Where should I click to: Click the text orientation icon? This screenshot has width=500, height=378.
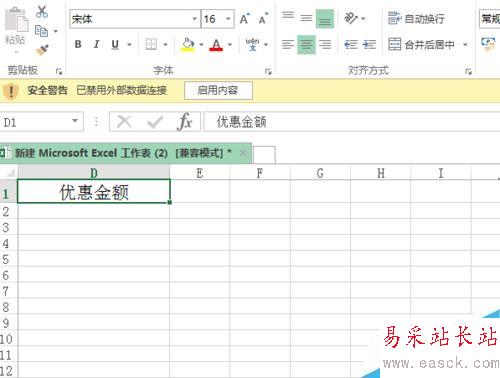351,18
